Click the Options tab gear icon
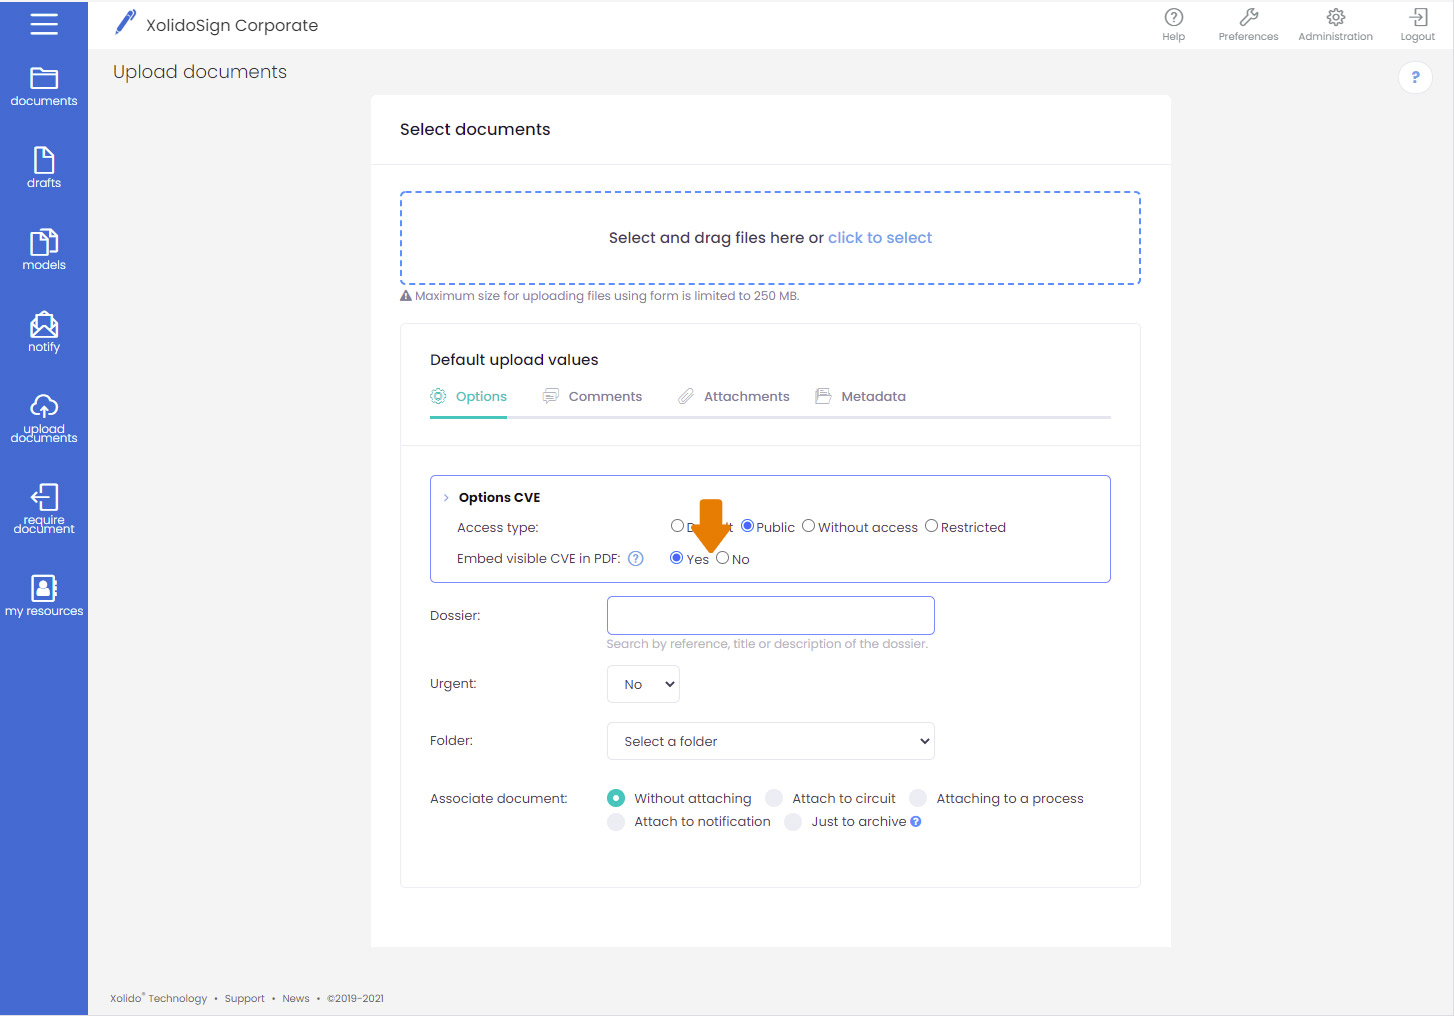The width and height of the screenshot is (1454, 1016). tap(438, 396)
